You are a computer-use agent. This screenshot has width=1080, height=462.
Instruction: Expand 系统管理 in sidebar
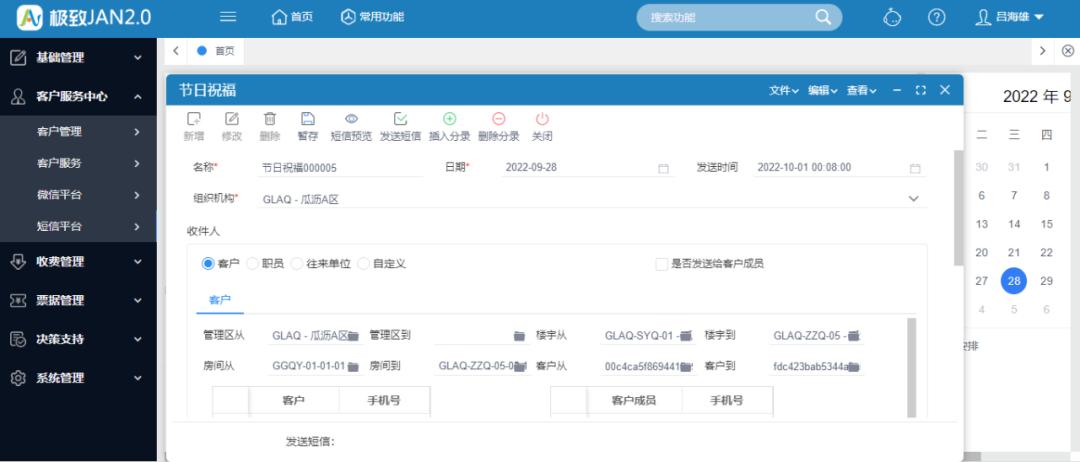[78, 378]
